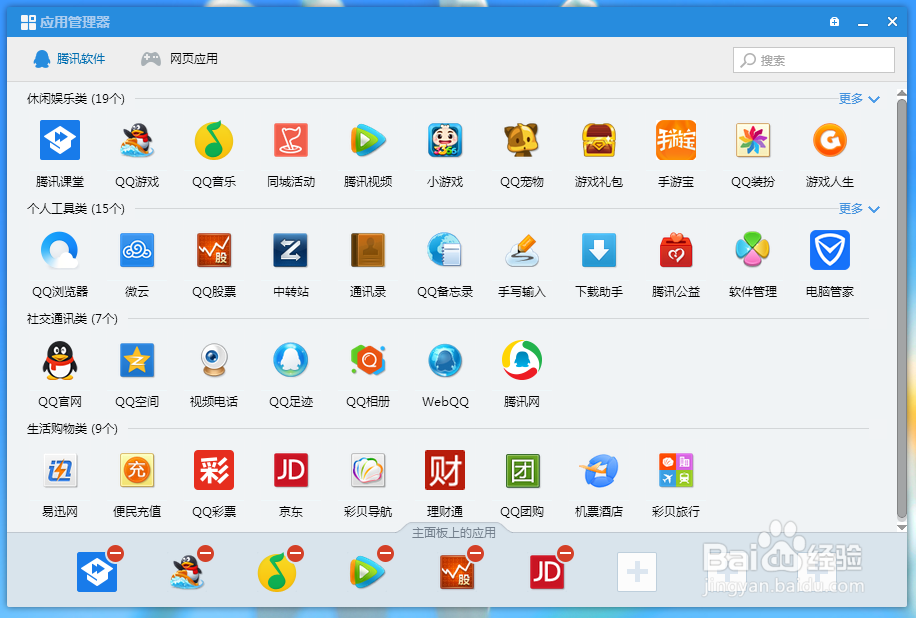Open 京东 shopping app
Screen dimensions: 916x618
point(291,470)
